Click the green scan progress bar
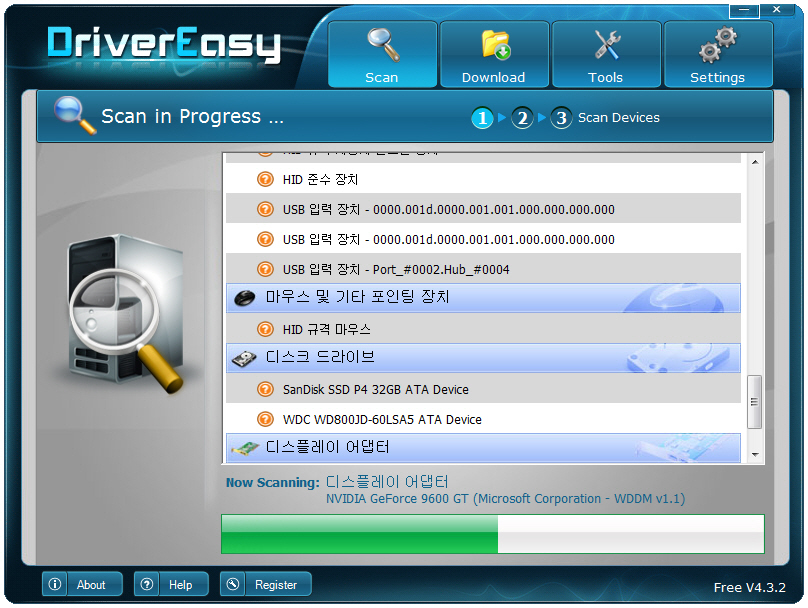This screenshot has width=808, height=608. 493,534
